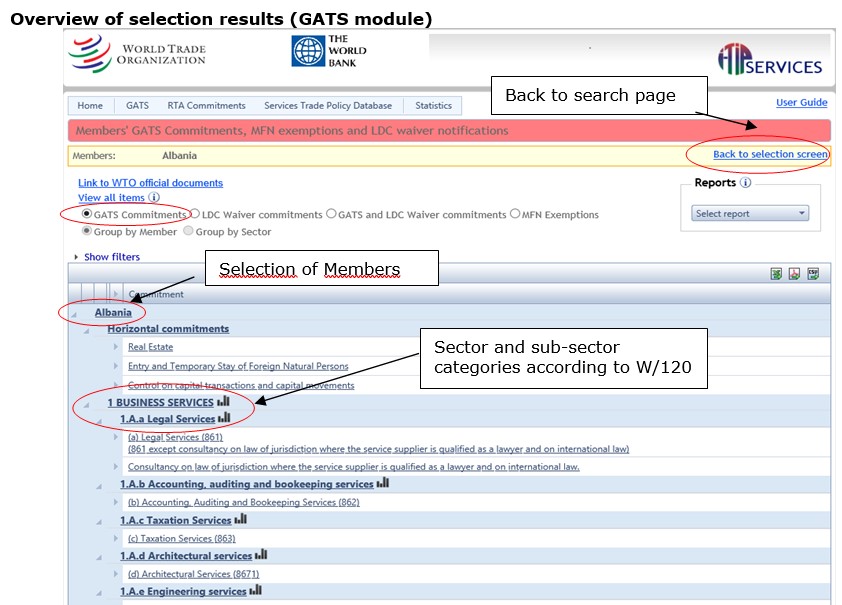Open (d) Architectural Services (8671) link
842x605 pixels.
click(193, 574)
